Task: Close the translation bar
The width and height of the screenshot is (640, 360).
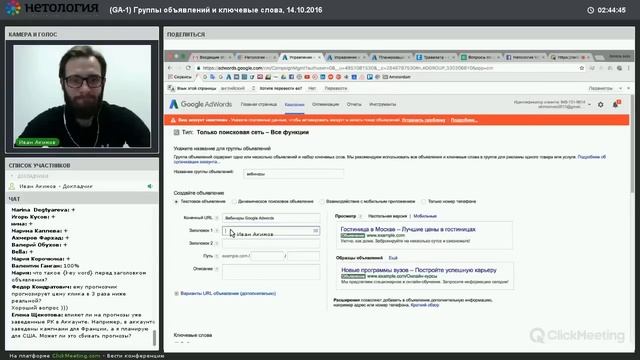Action: tap(628, 88)
